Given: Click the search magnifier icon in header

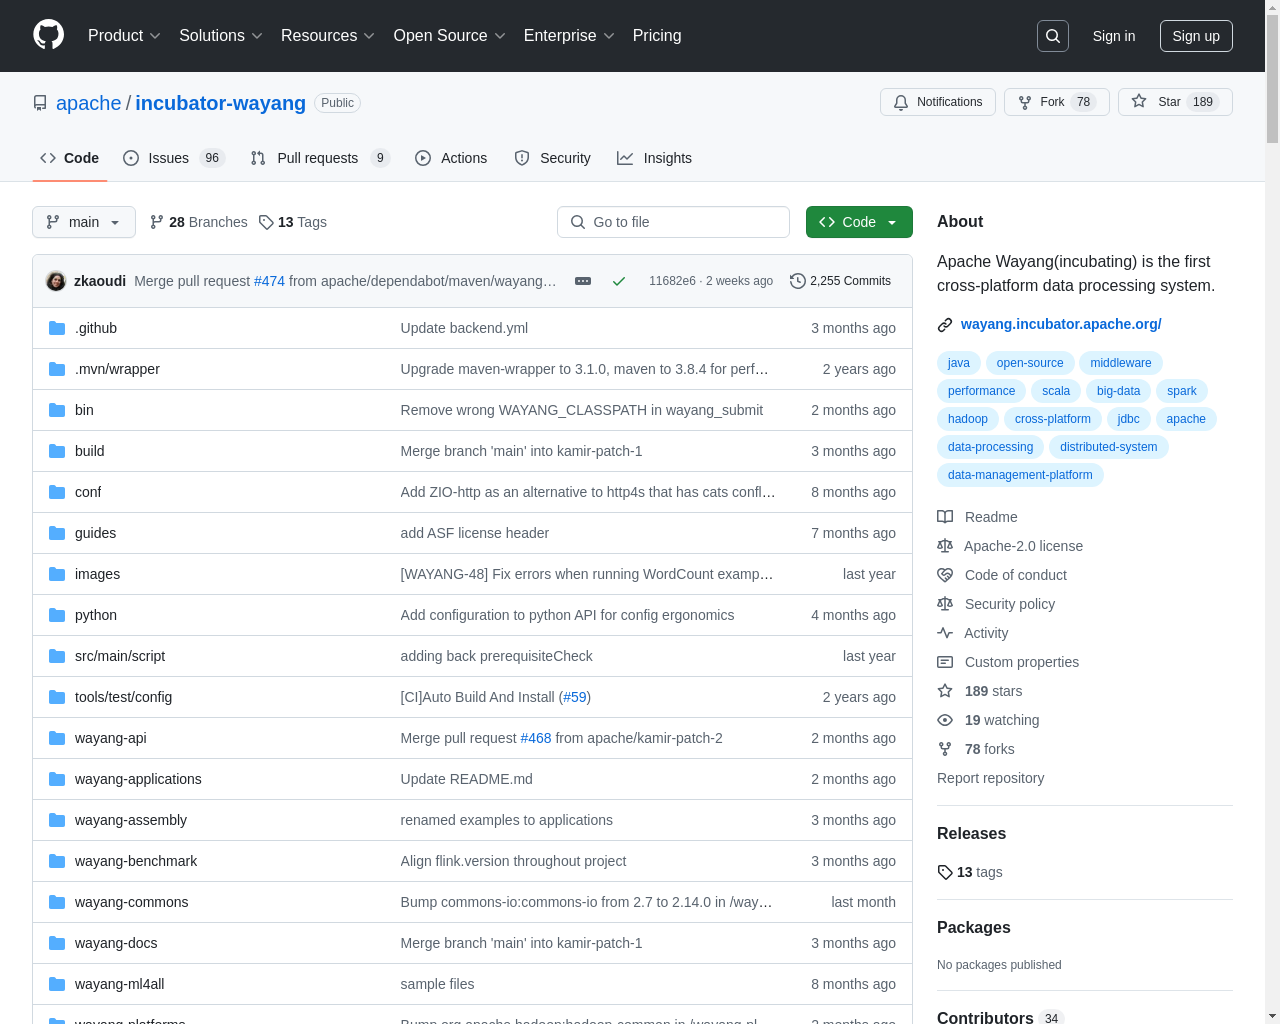Looking at the screenshot, I should pos(1053,36).
